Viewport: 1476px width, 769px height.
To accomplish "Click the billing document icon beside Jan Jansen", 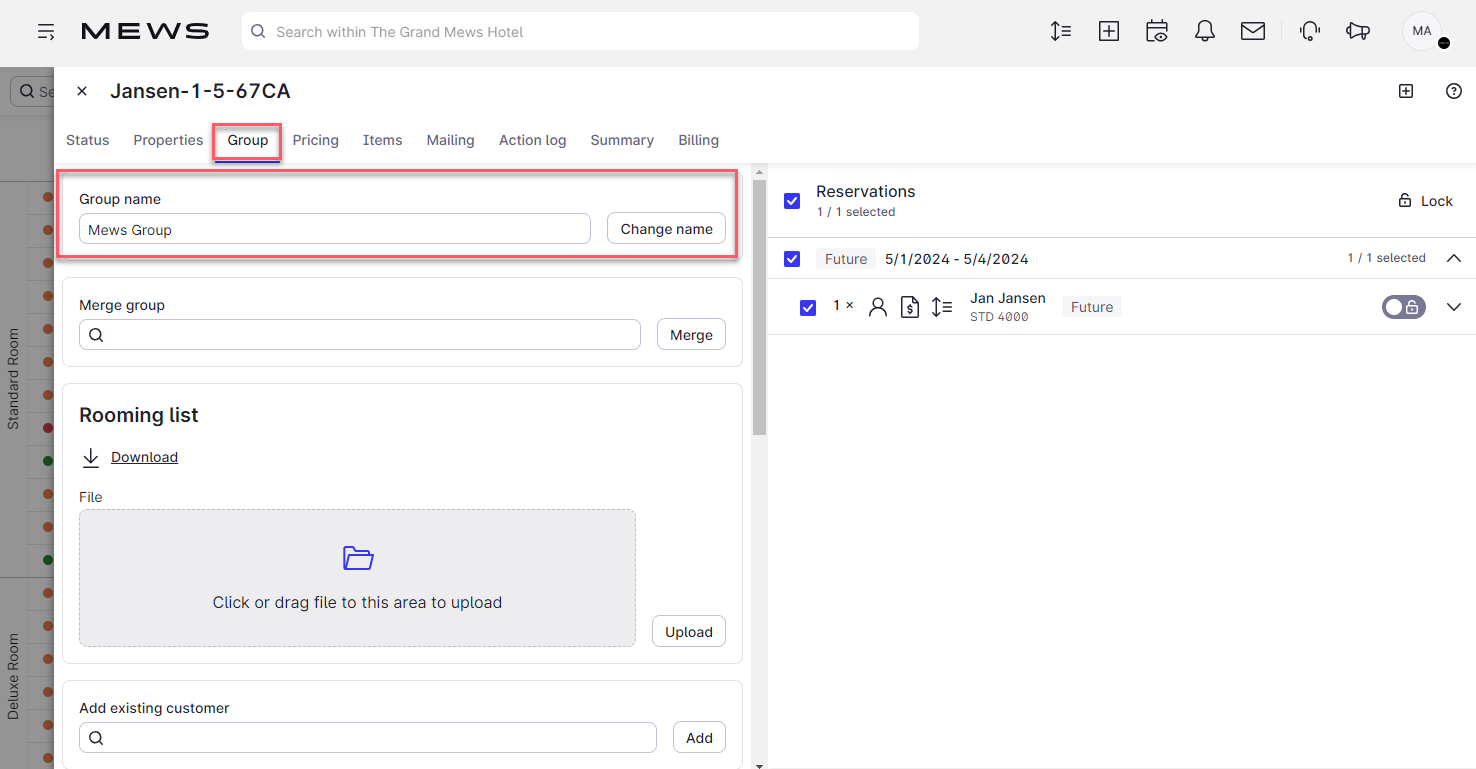I will pos(909,307).
